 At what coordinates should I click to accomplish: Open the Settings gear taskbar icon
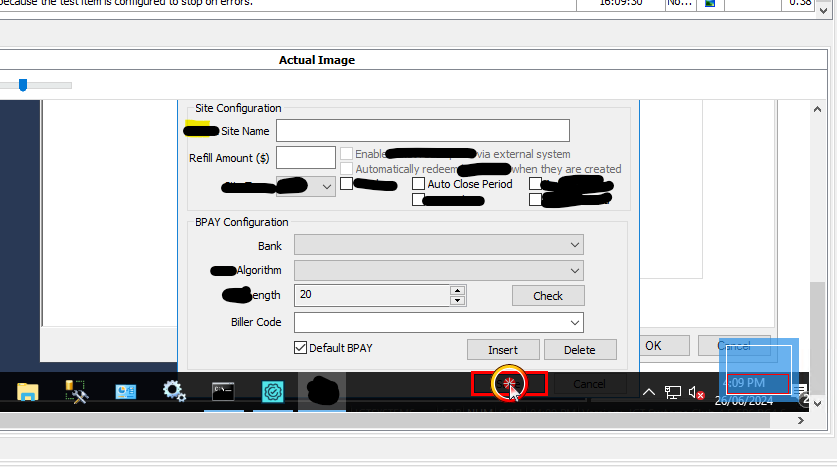tap(174, 391)
